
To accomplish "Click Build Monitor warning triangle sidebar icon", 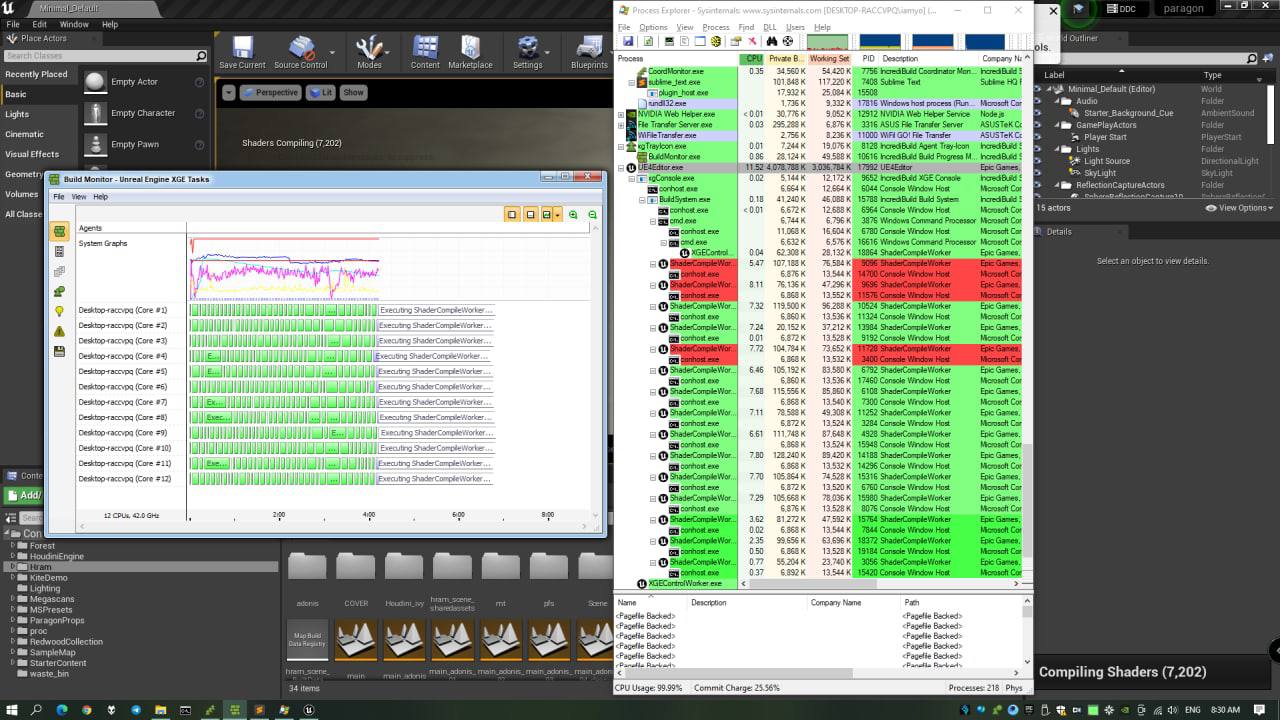I will click(59, 331).
